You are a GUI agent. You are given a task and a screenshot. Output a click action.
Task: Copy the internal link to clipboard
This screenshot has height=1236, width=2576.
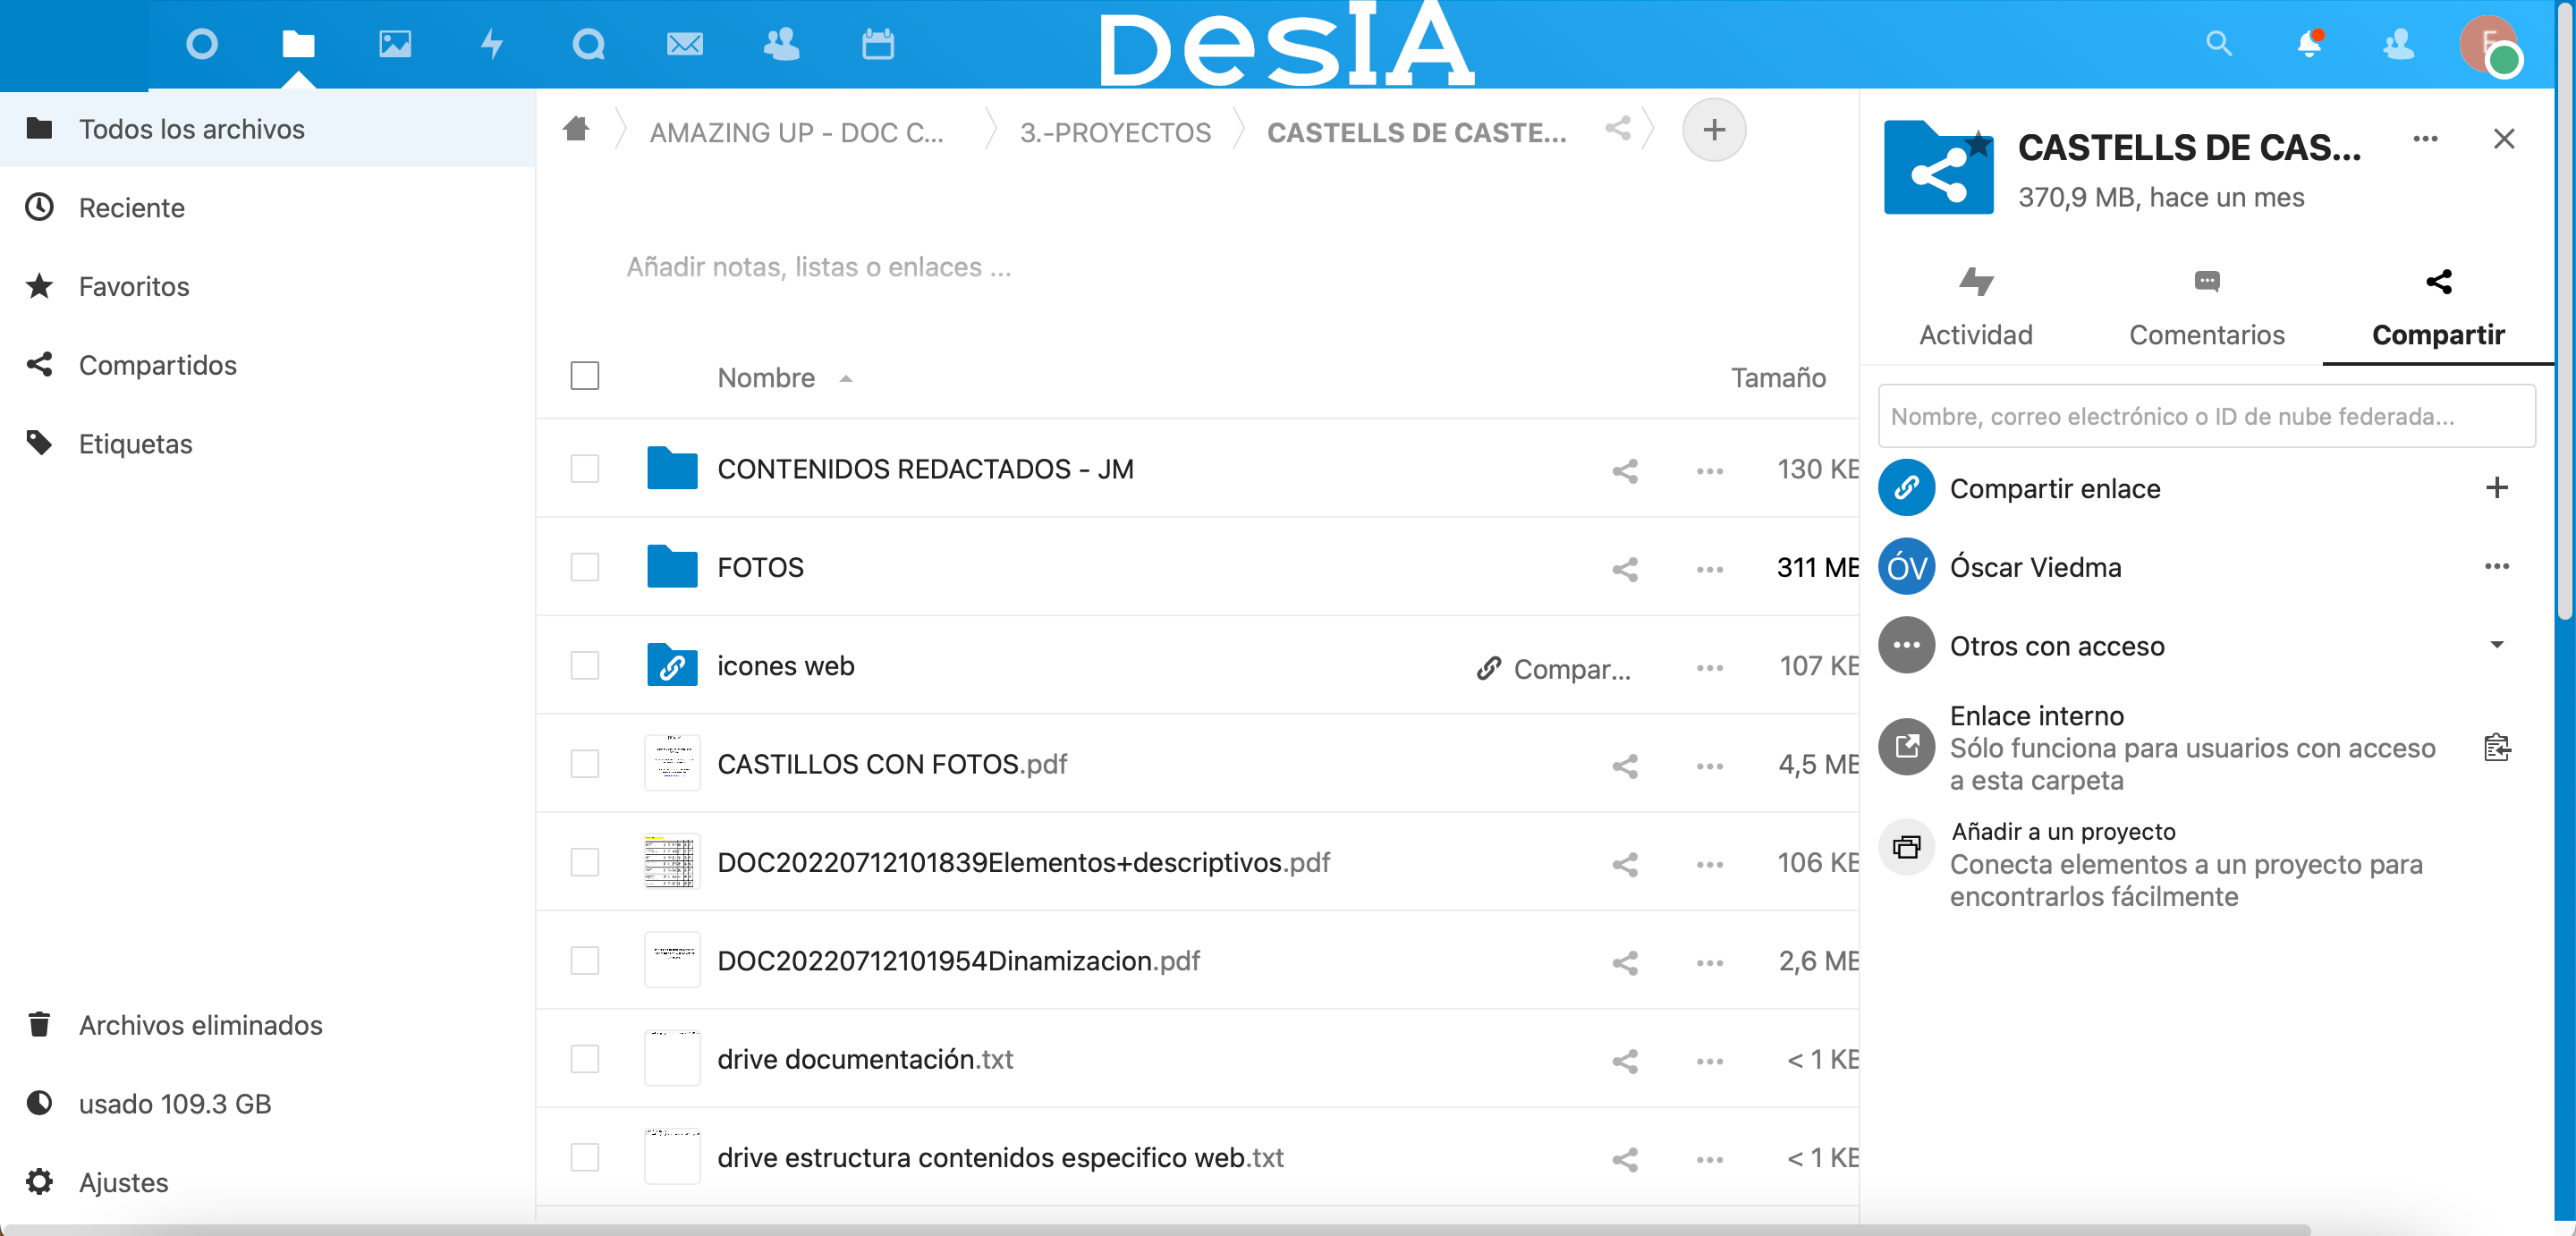coord(2497,747)
